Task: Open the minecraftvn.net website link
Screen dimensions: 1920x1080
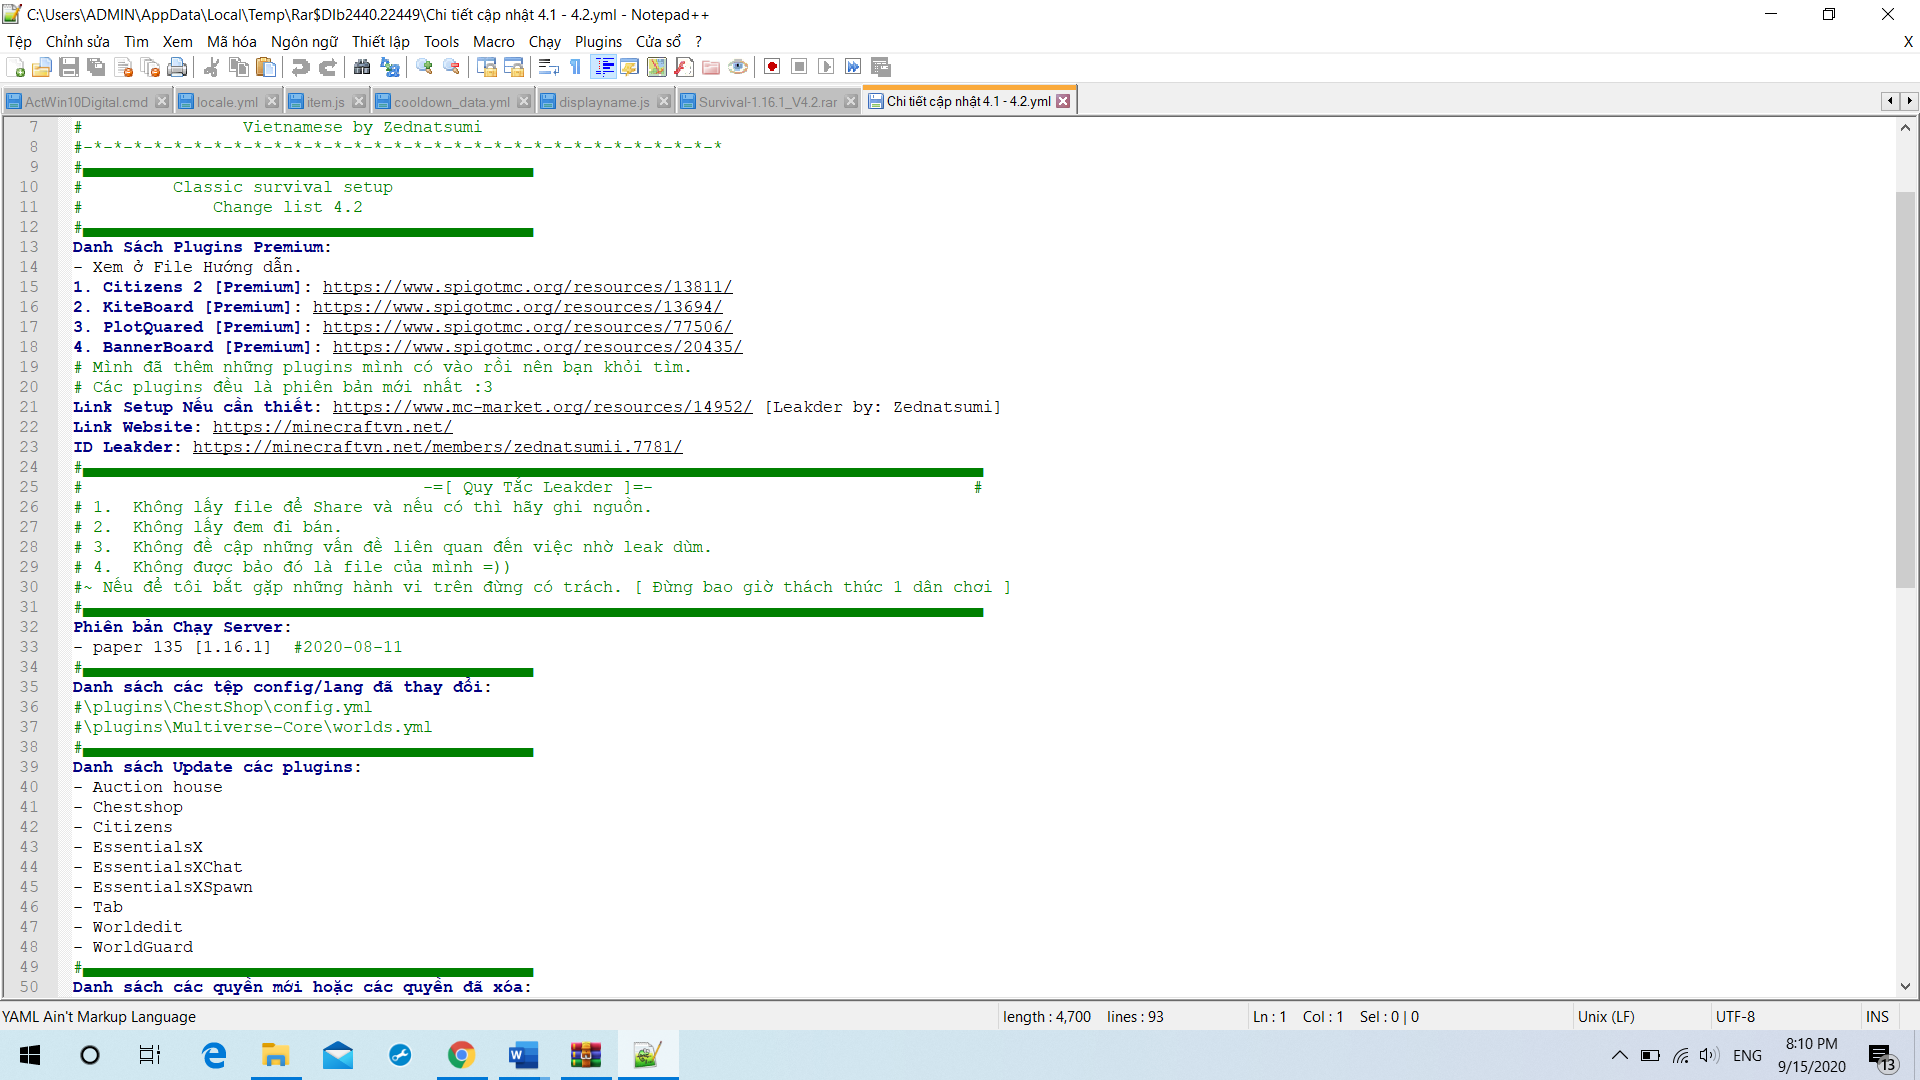Action: click(332, 427)
